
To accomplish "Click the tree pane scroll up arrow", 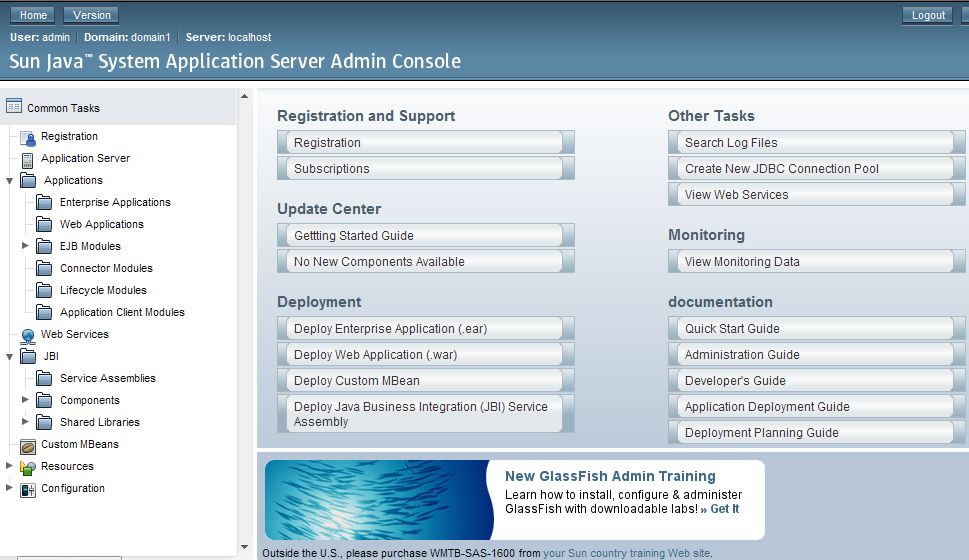I will pos(245,96).
